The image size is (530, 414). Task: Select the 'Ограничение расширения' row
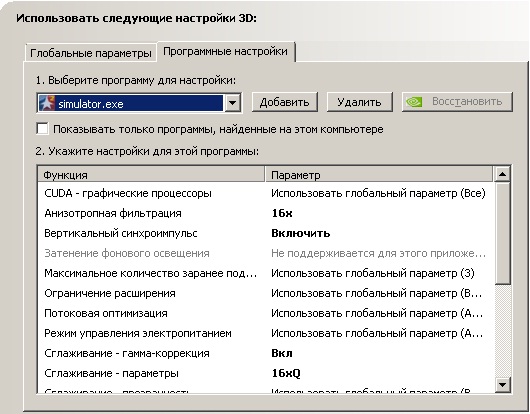(265, 293)
